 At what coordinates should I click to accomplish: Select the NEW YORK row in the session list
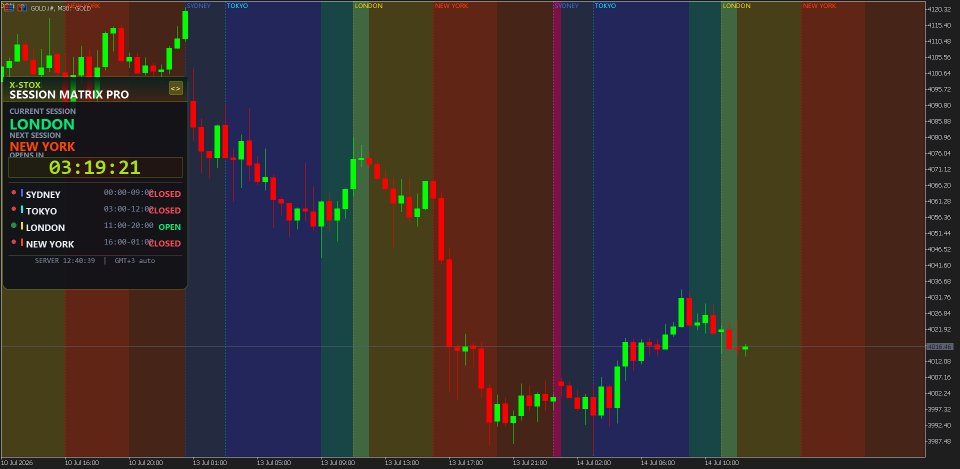pyautogui.click(x=96, y=243)
